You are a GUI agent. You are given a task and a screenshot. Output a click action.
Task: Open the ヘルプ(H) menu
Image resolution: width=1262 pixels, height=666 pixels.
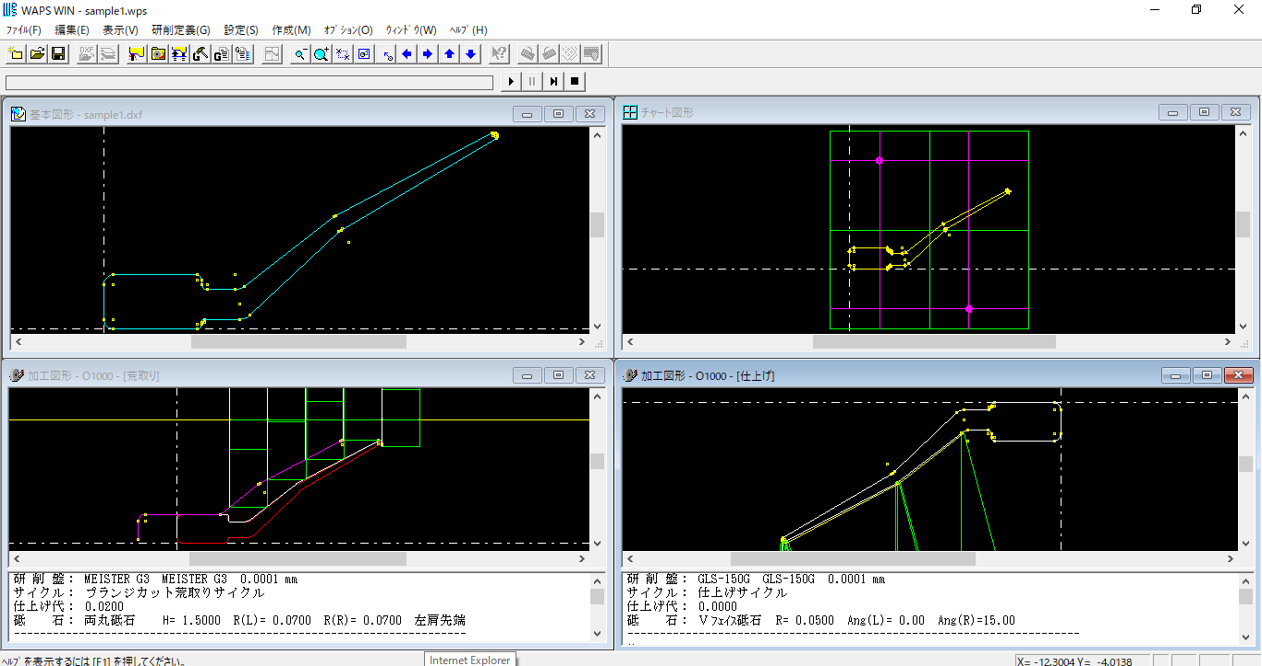pos(468,30)
